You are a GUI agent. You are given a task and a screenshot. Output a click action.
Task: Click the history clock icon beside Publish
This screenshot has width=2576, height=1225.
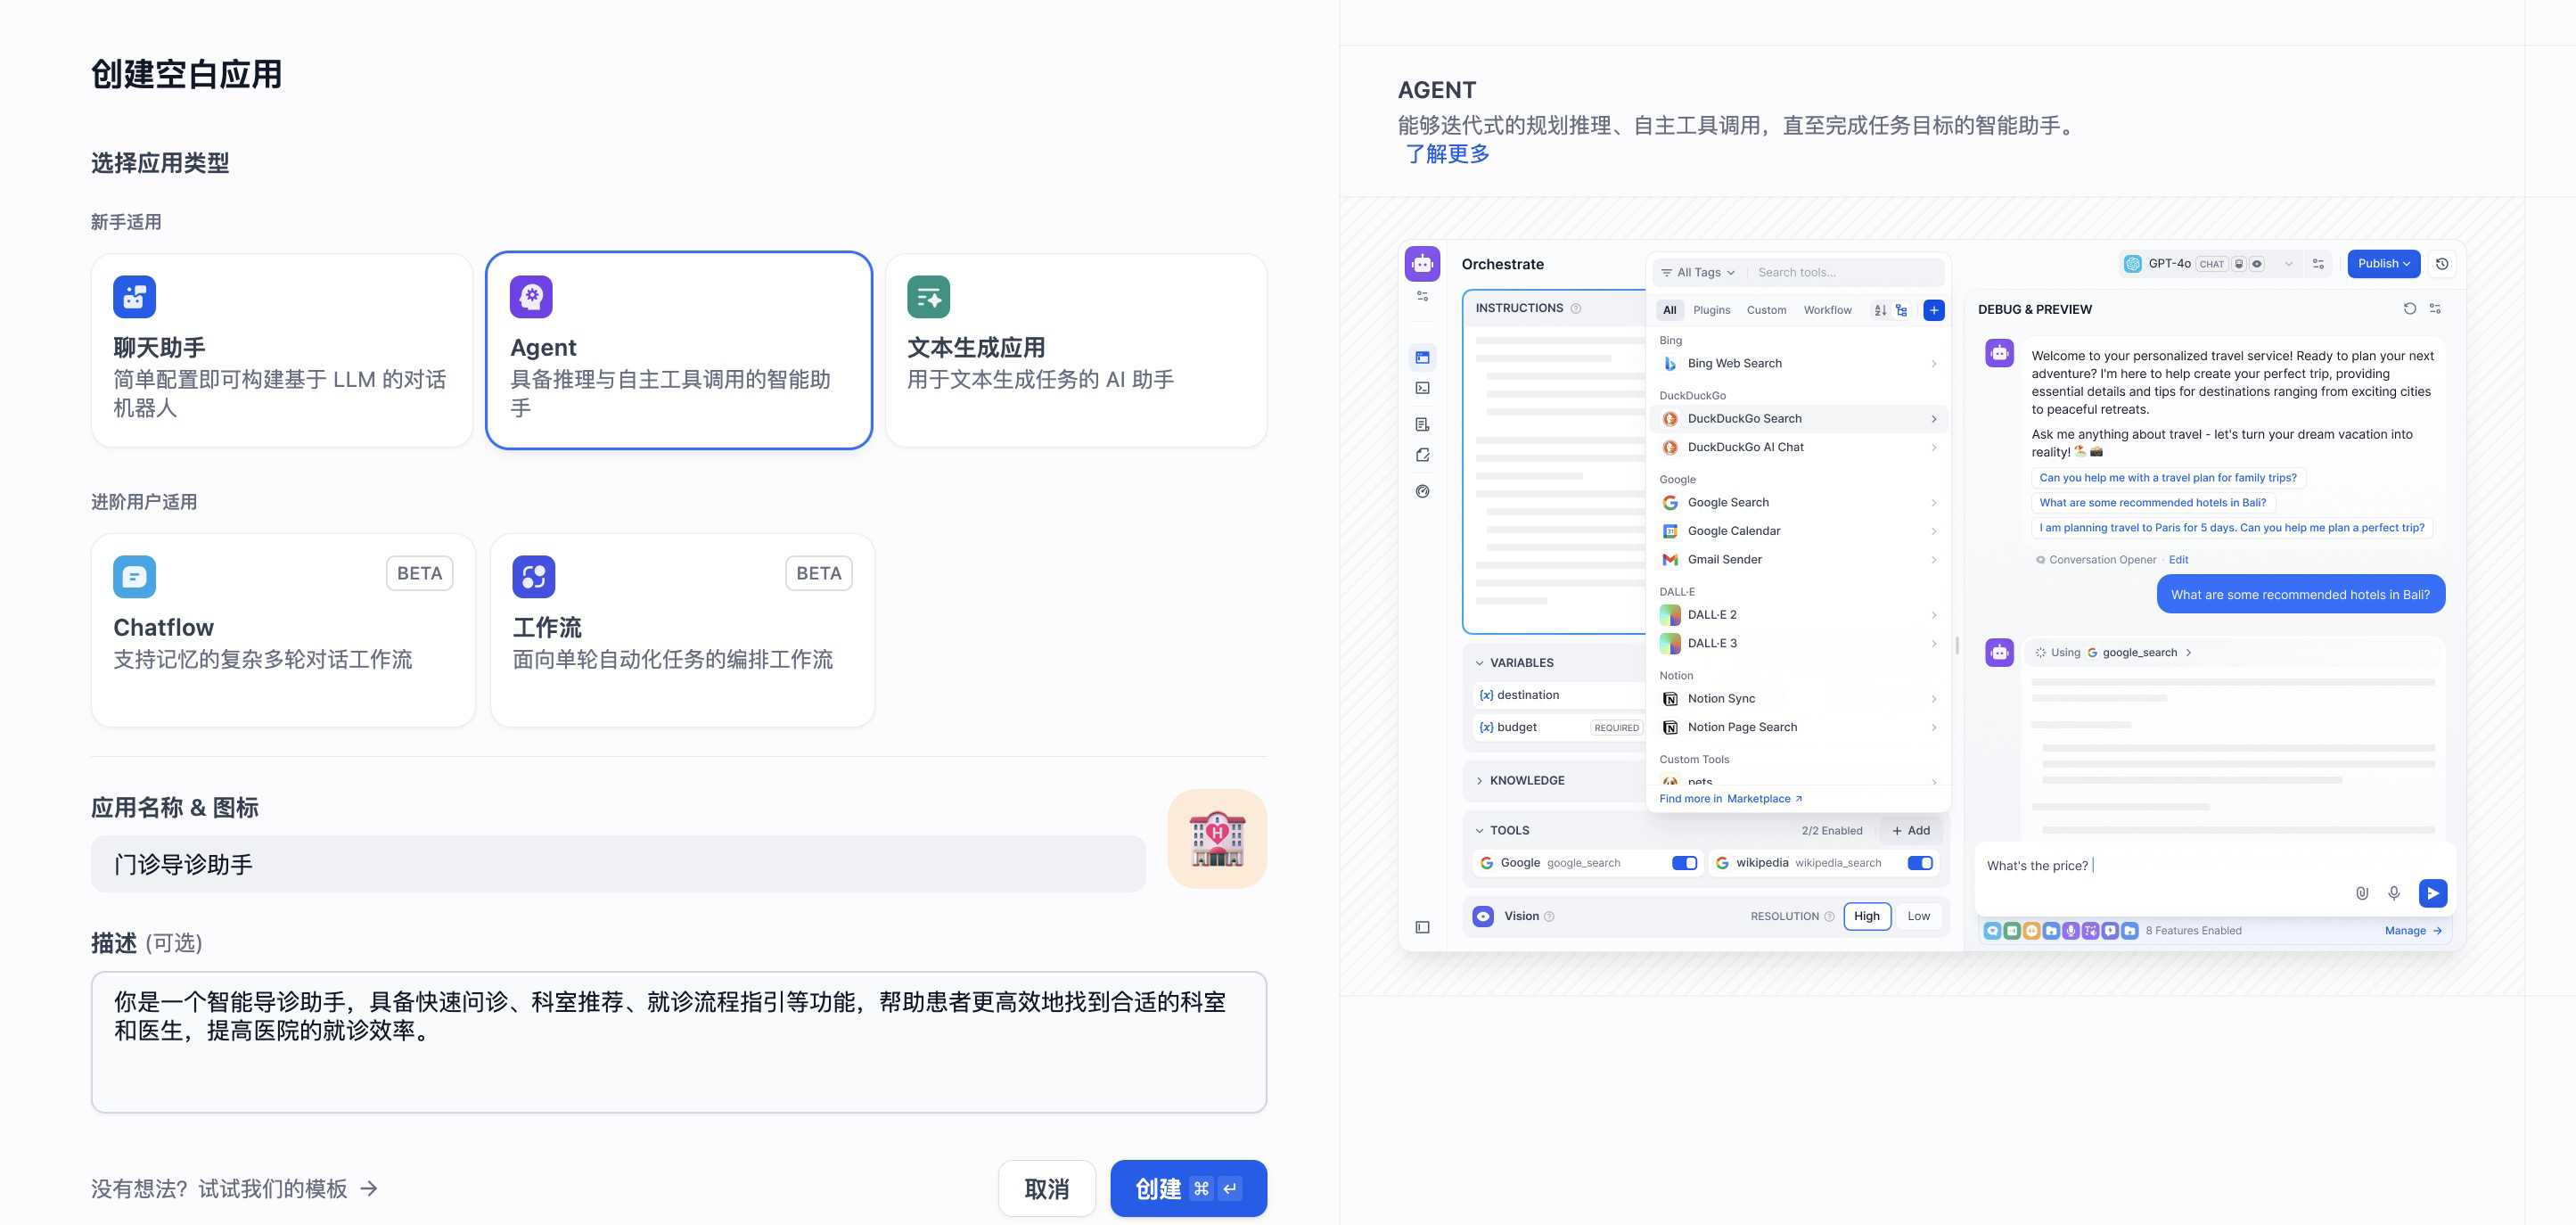click(2442, 264)
